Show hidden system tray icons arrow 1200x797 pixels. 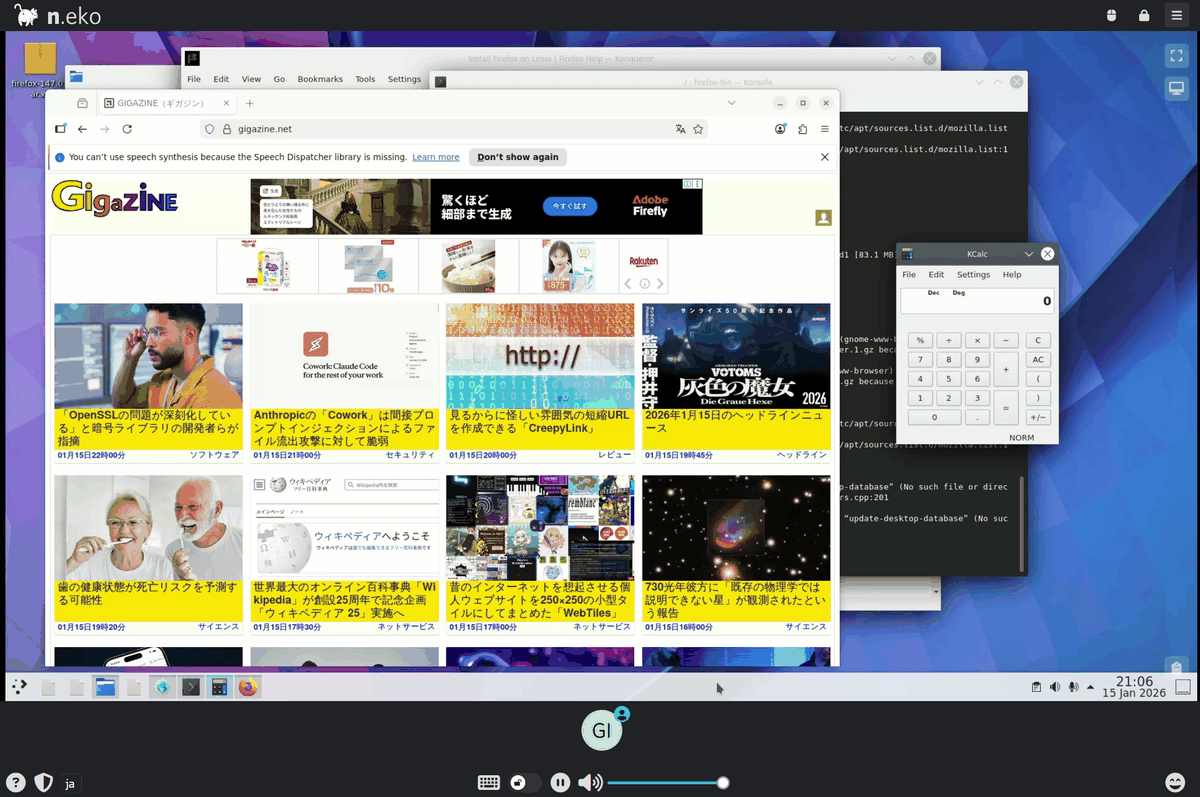(1091, 687)
